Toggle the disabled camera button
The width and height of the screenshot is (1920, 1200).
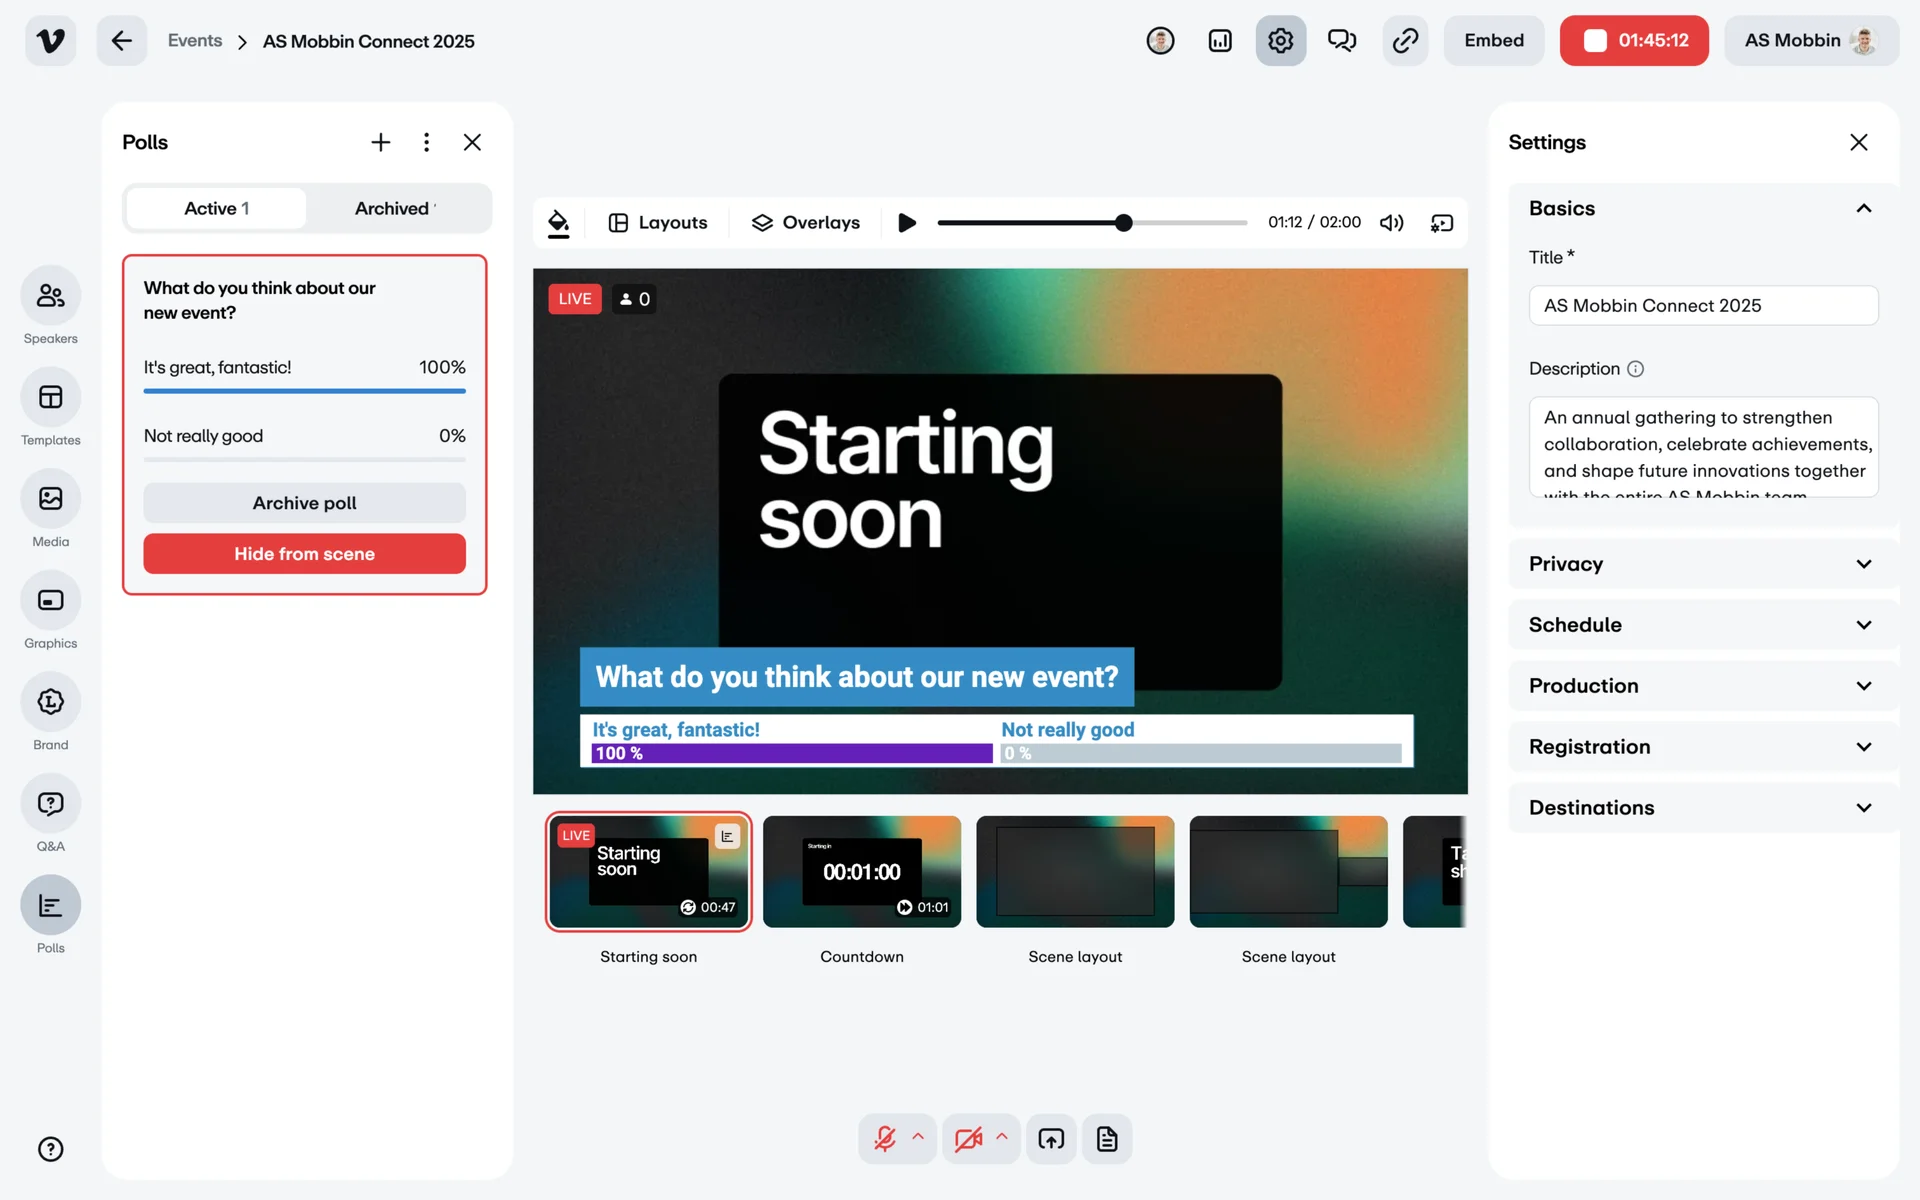pyautogui.click(x=967, y=1139)
